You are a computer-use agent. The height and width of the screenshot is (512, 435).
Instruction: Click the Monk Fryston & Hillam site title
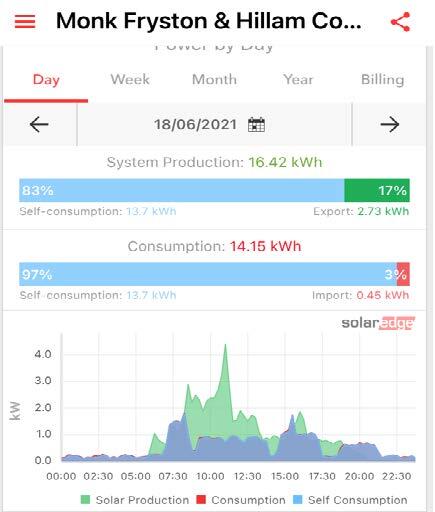coord(209,21)
